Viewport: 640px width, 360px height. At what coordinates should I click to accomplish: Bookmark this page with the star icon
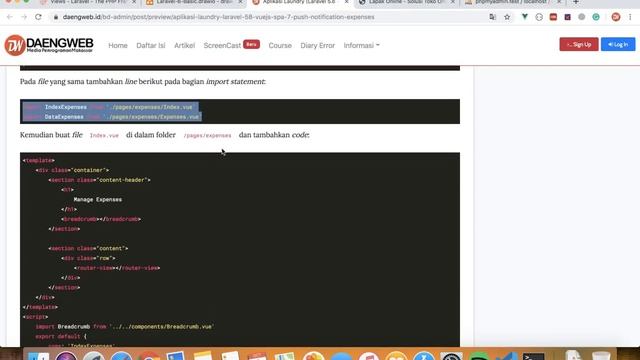(x=507, y=17)
